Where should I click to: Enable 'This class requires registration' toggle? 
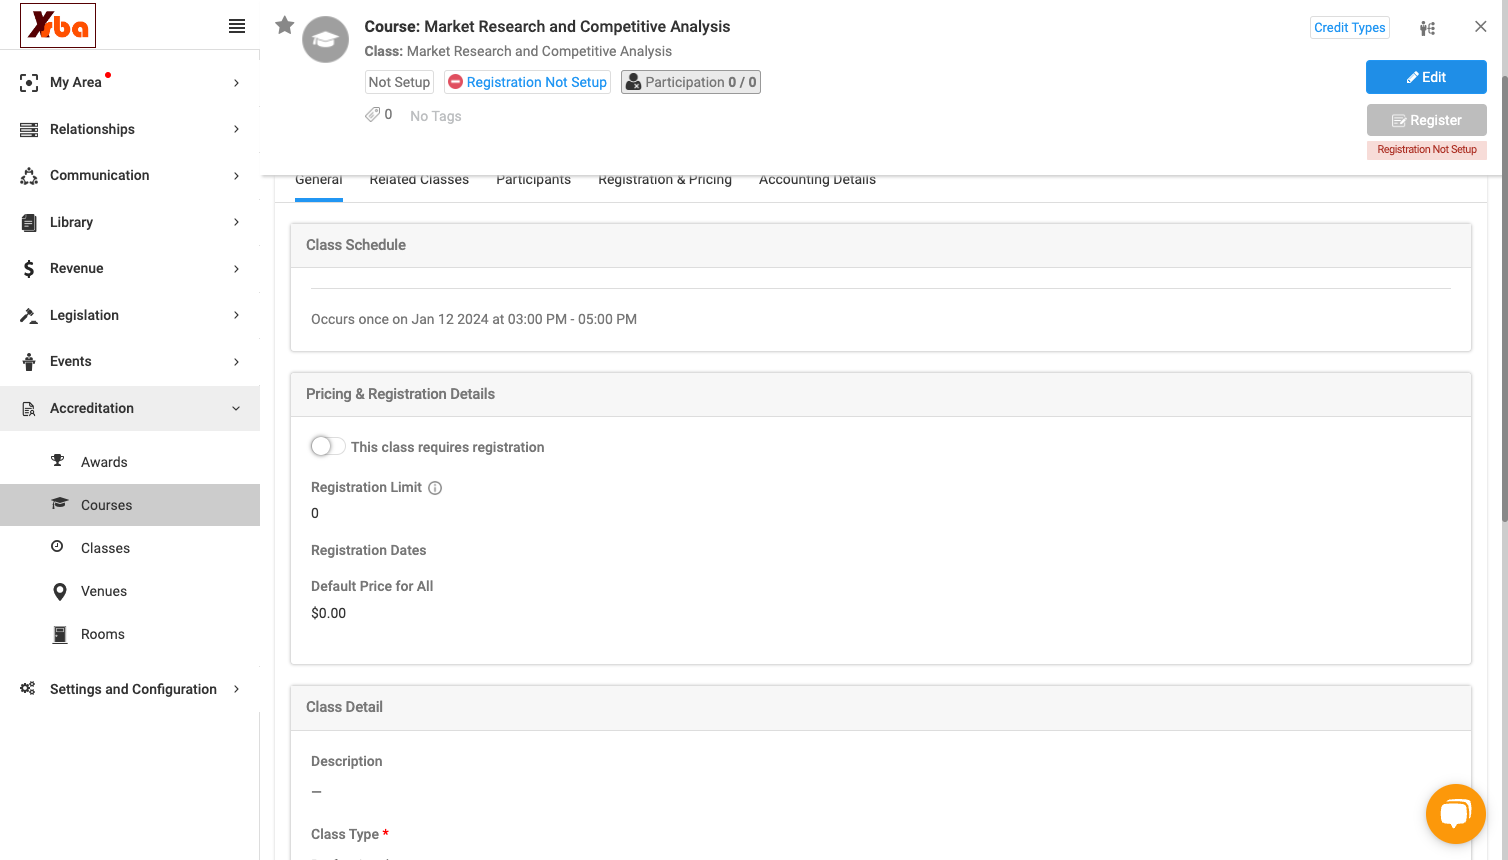[327, 447]
